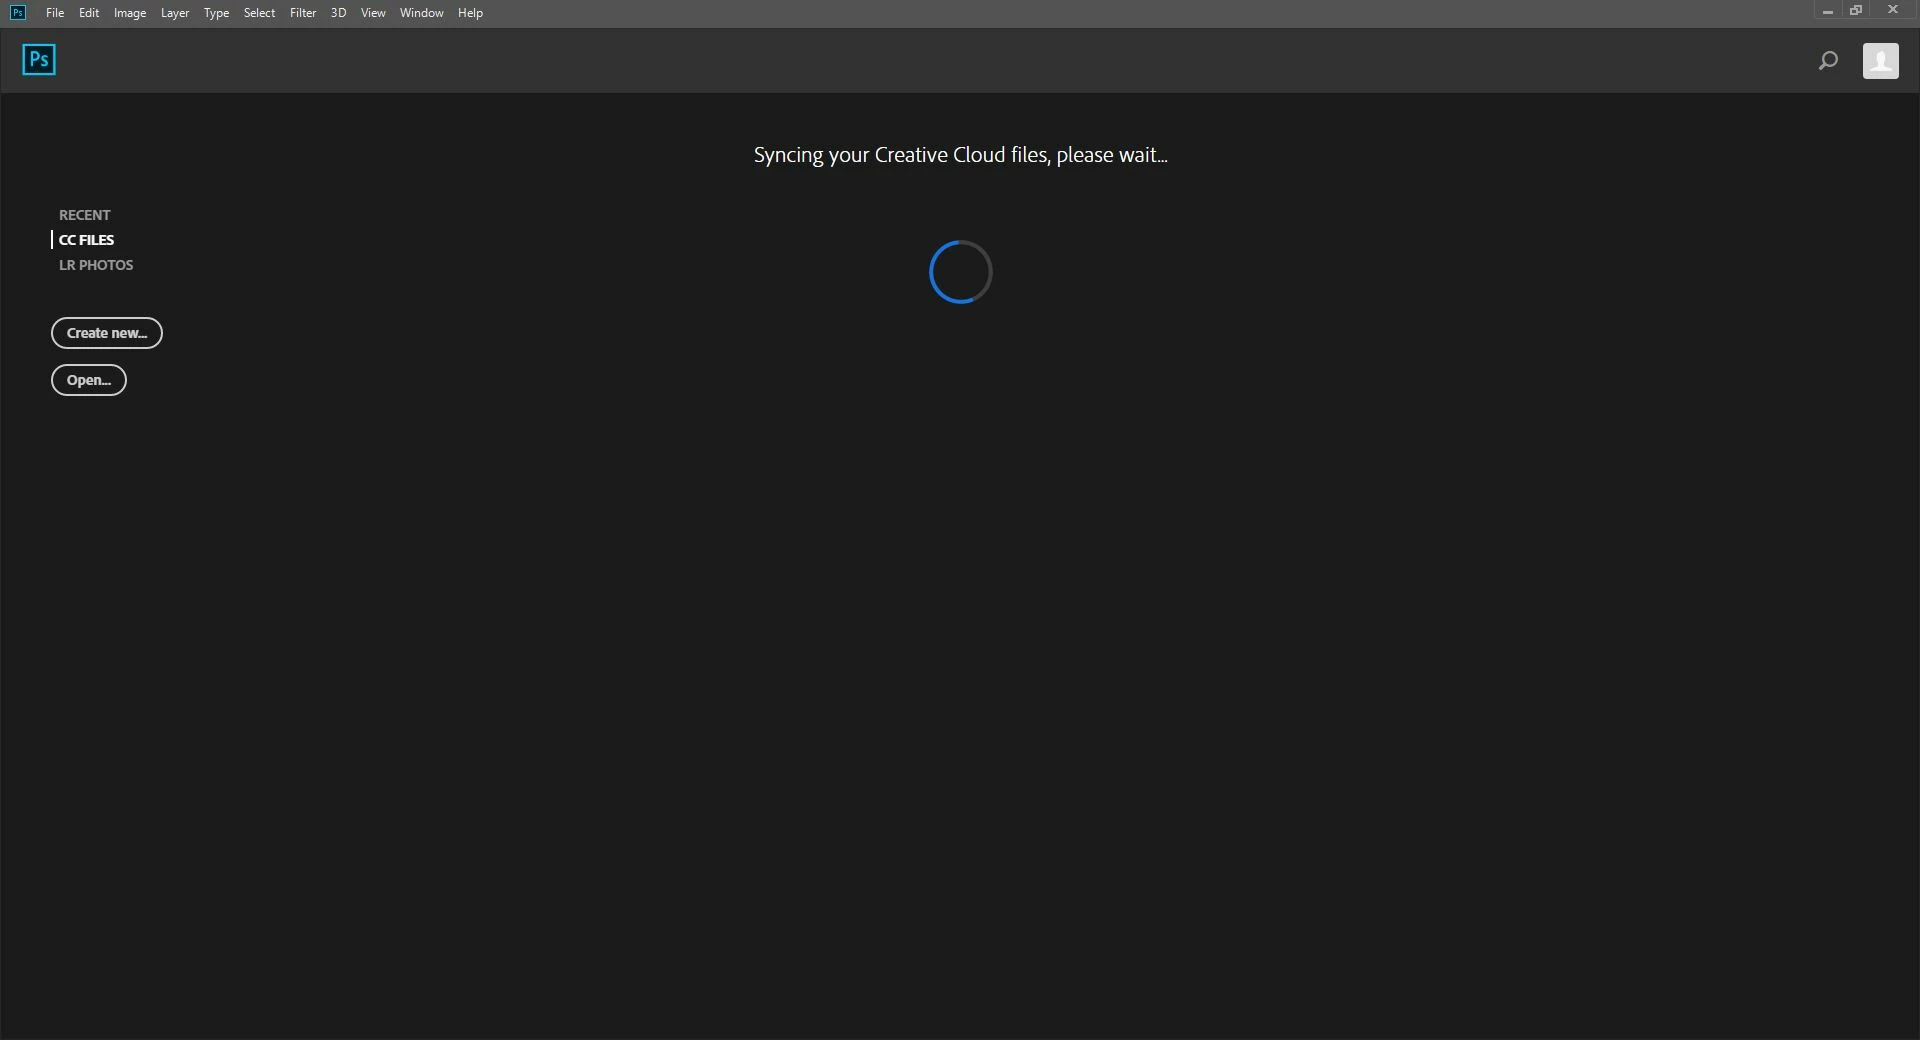
Task: Open the Filter menu
Action: coord(303,13)
